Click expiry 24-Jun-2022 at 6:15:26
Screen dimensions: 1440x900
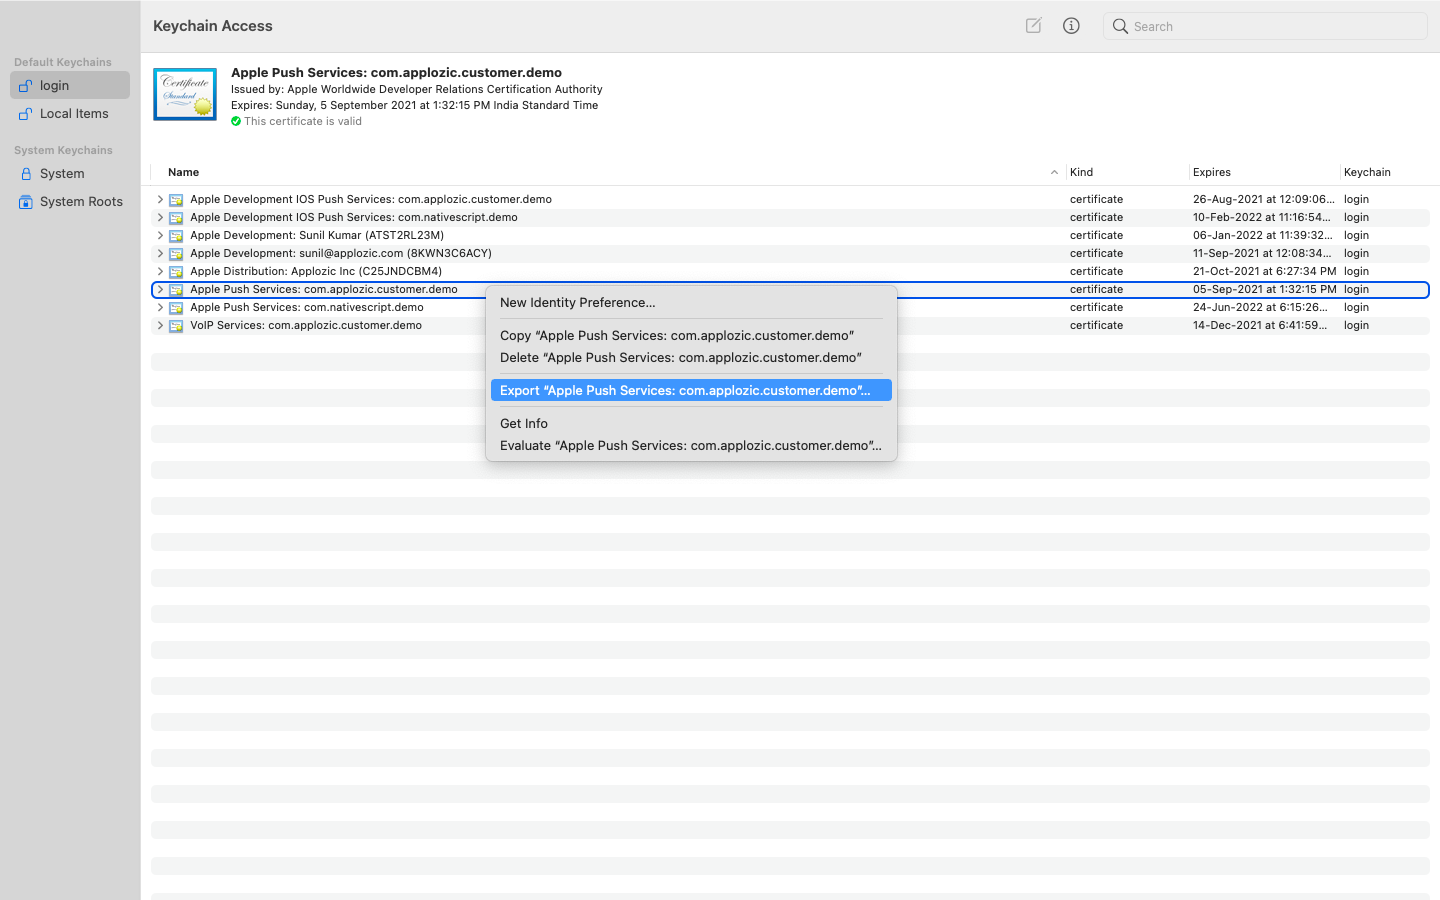(x=1260, y=307)
